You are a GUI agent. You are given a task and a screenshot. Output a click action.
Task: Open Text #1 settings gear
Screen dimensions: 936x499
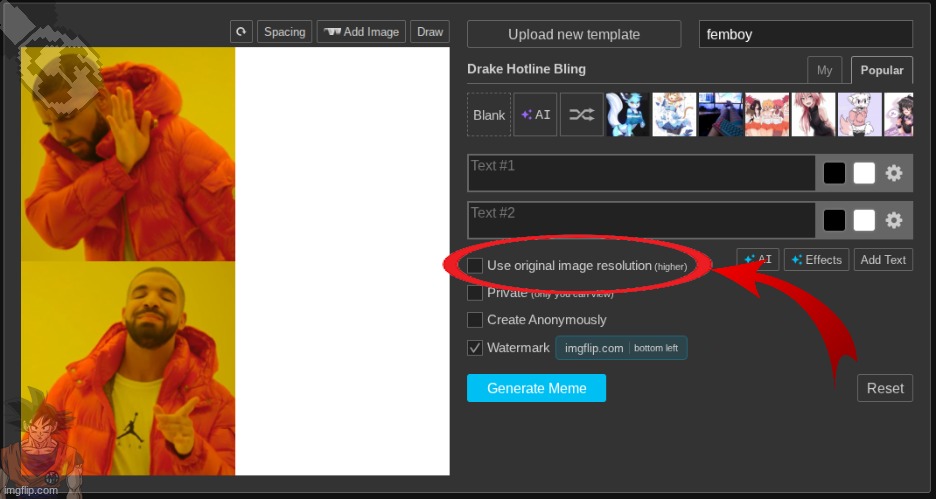(894, 173)
